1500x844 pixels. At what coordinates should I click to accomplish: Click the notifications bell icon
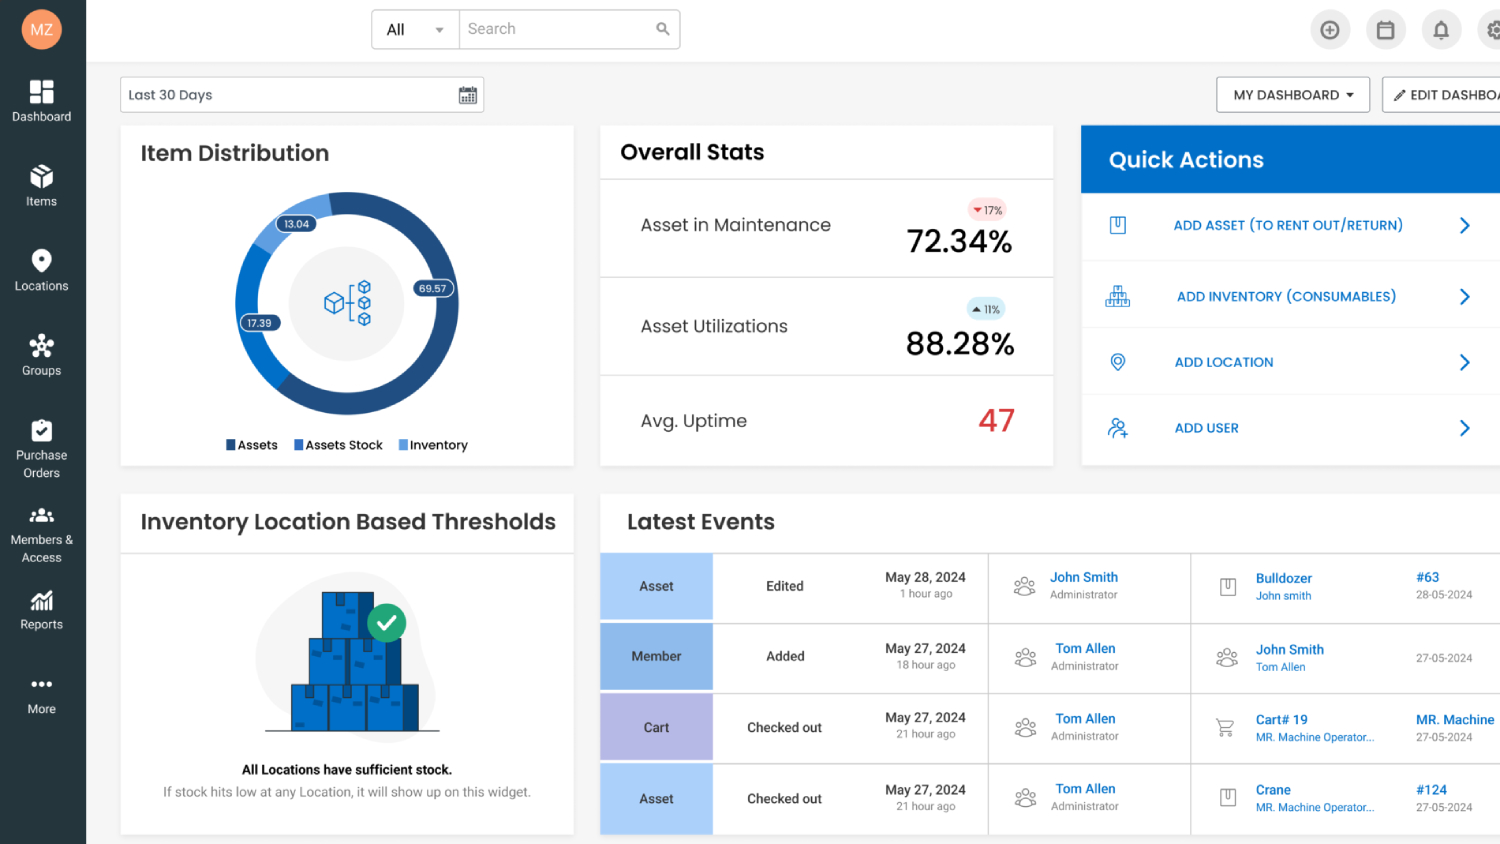[x=1441, y=29]
